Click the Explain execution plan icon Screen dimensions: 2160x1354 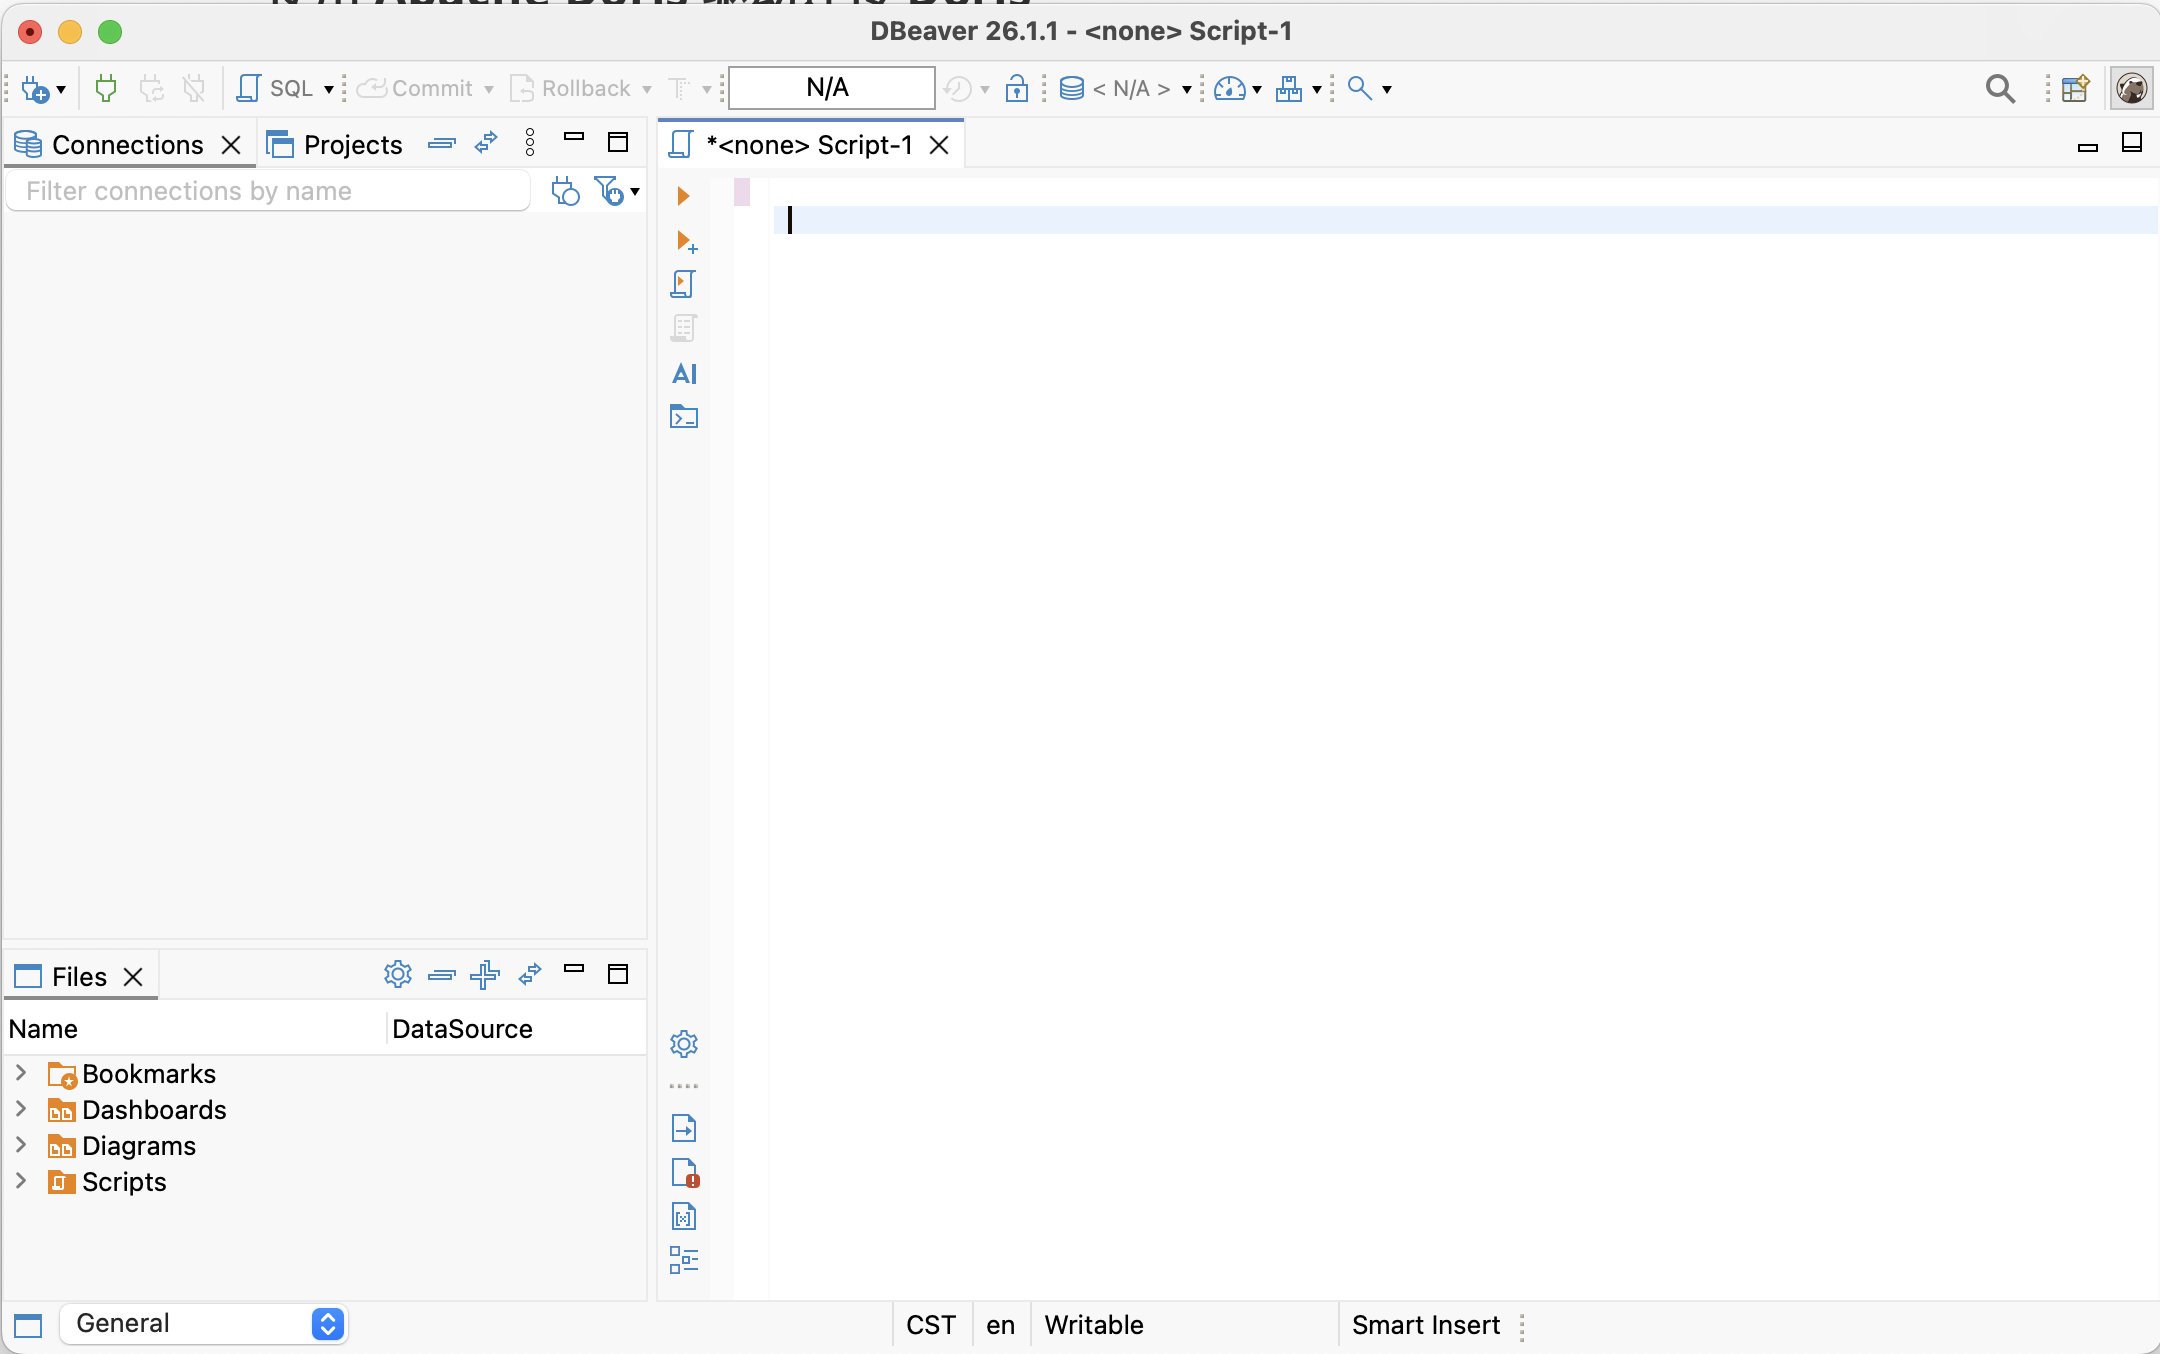tap(684, 329)
